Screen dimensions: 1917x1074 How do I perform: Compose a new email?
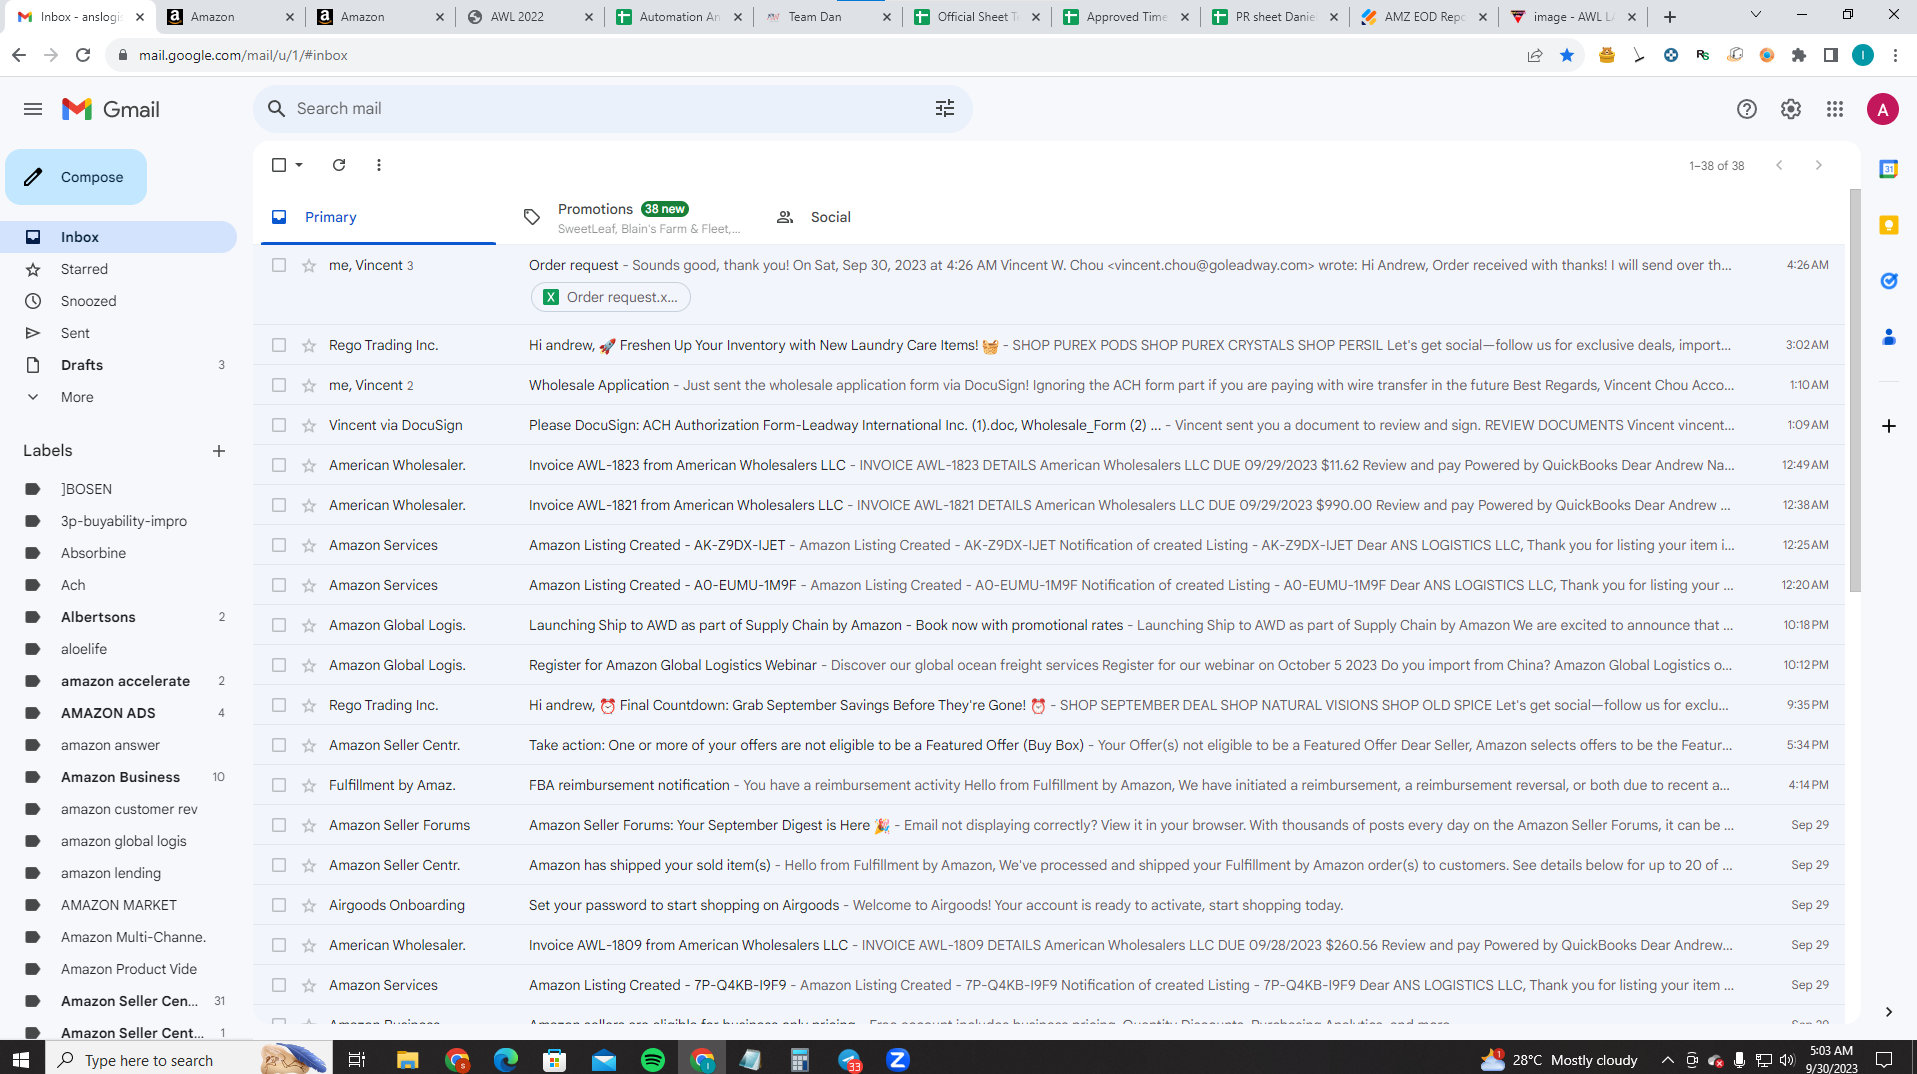[76, 177]
